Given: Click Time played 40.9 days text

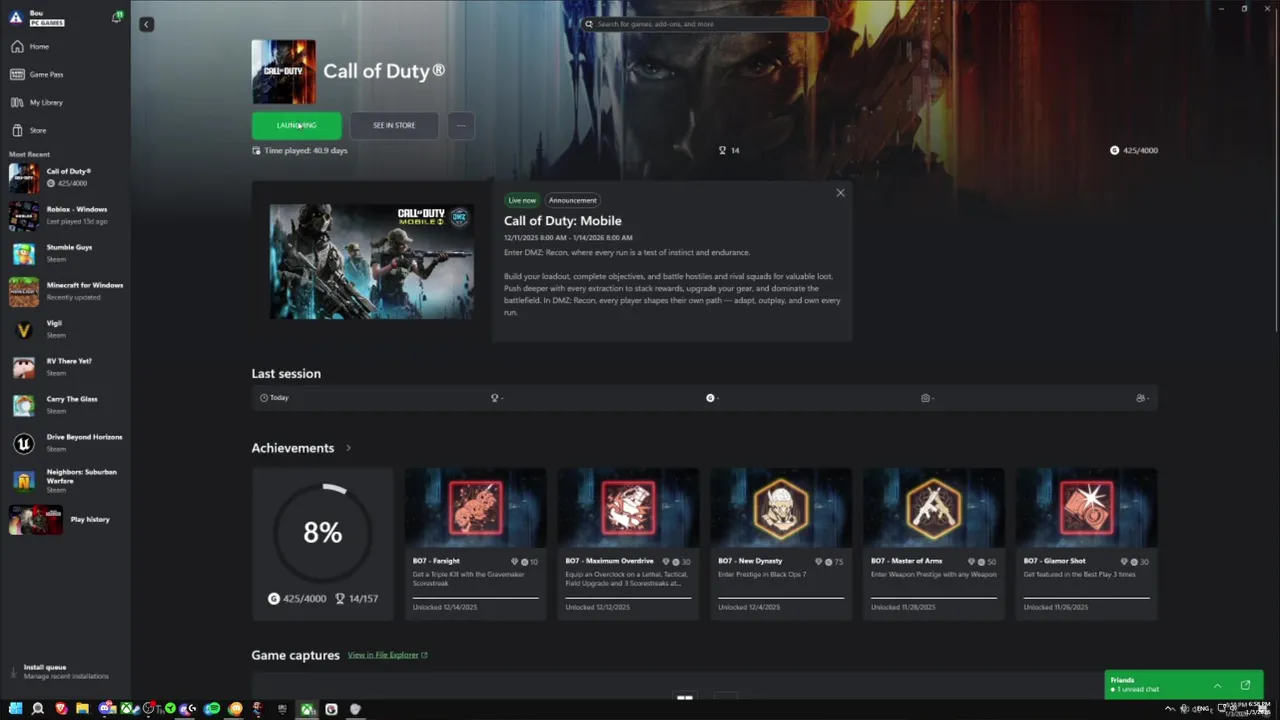Looking at the screenshot, I should (x=305, y=151).
